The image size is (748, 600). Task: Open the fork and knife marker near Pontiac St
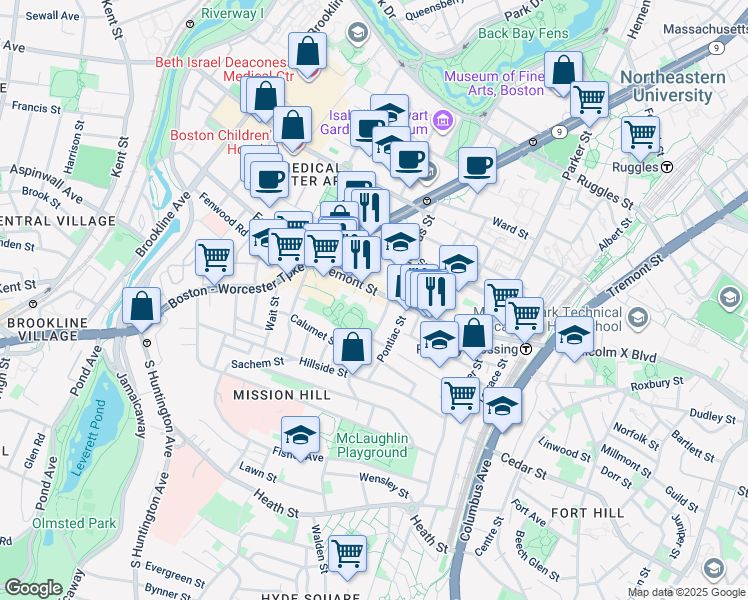click(x=436, y=292)
